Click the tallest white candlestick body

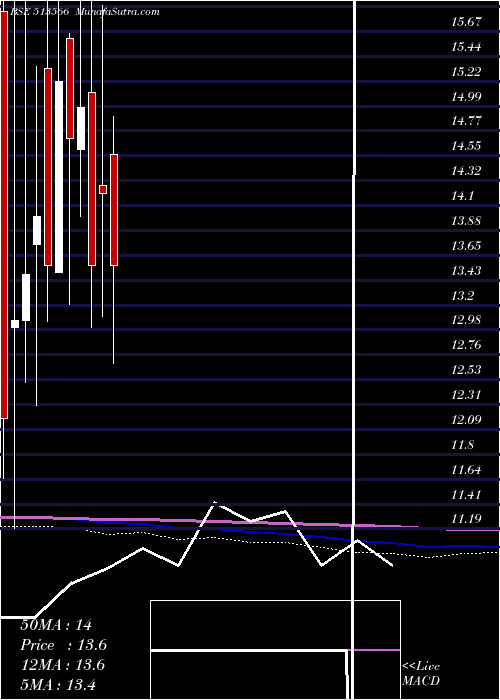coord(59,177)
